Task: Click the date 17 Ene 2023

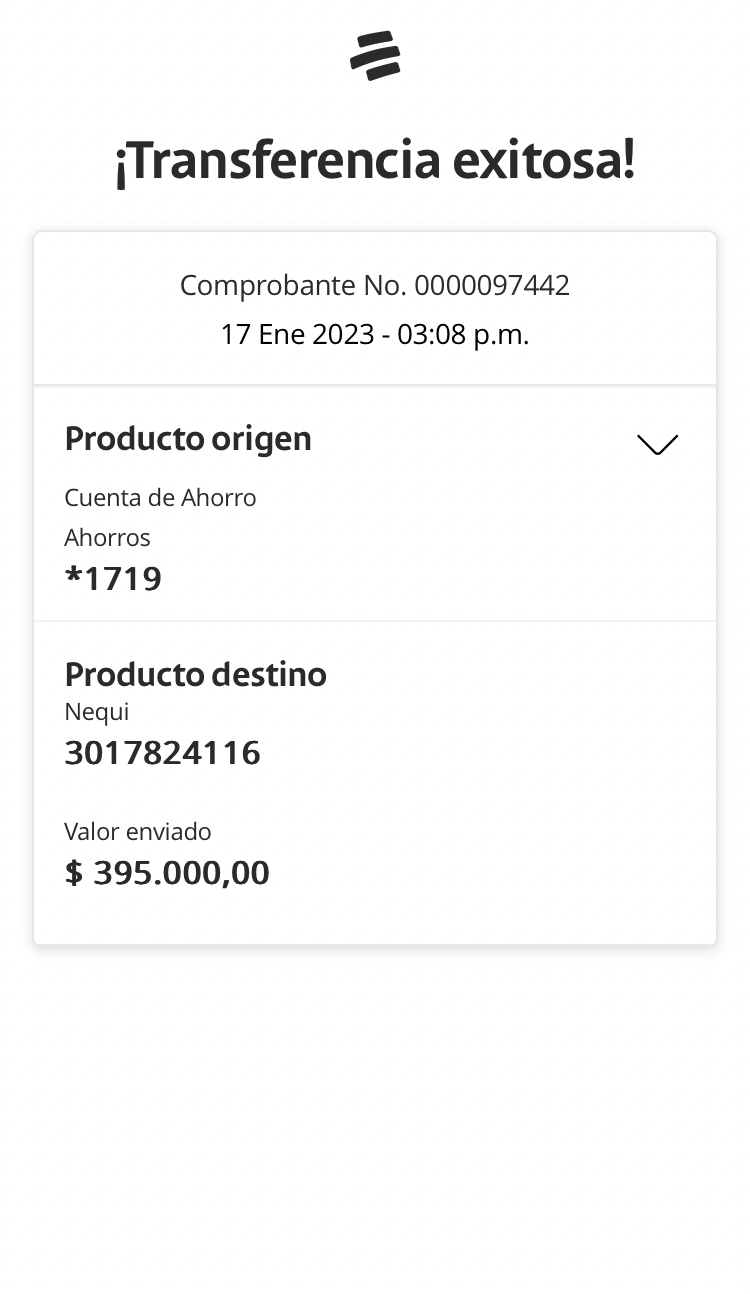Action: point(297,335)
